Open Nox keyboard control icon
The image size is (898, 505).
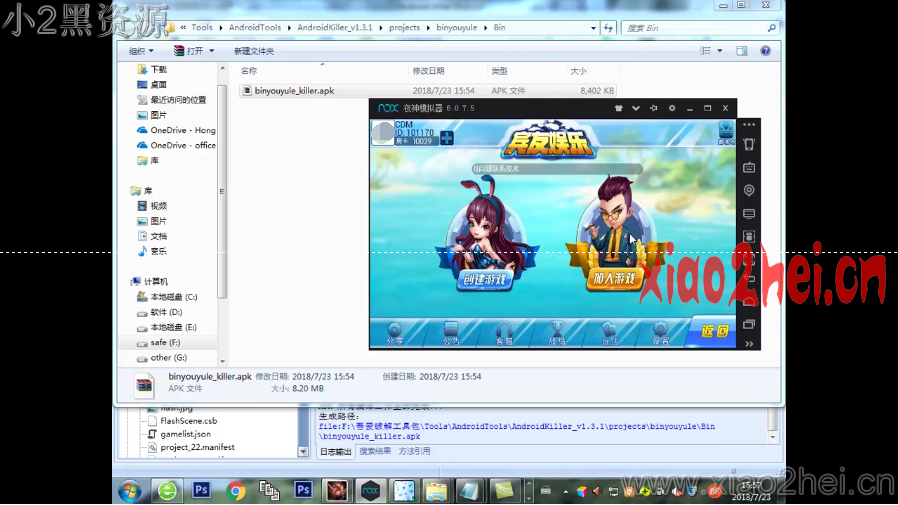click(x=749, y=167)
